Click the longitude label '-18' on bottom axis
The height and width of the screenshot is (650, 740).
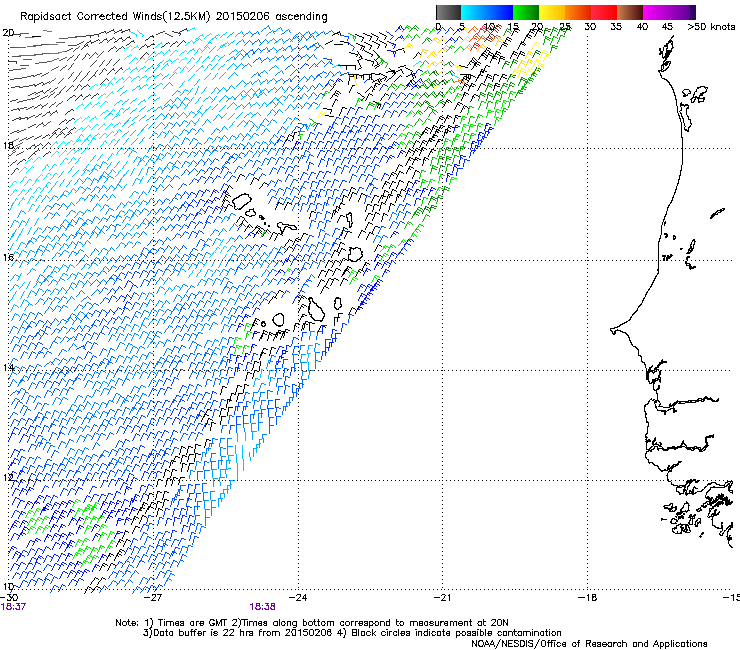pyautogui.click(x=588, y=598)
